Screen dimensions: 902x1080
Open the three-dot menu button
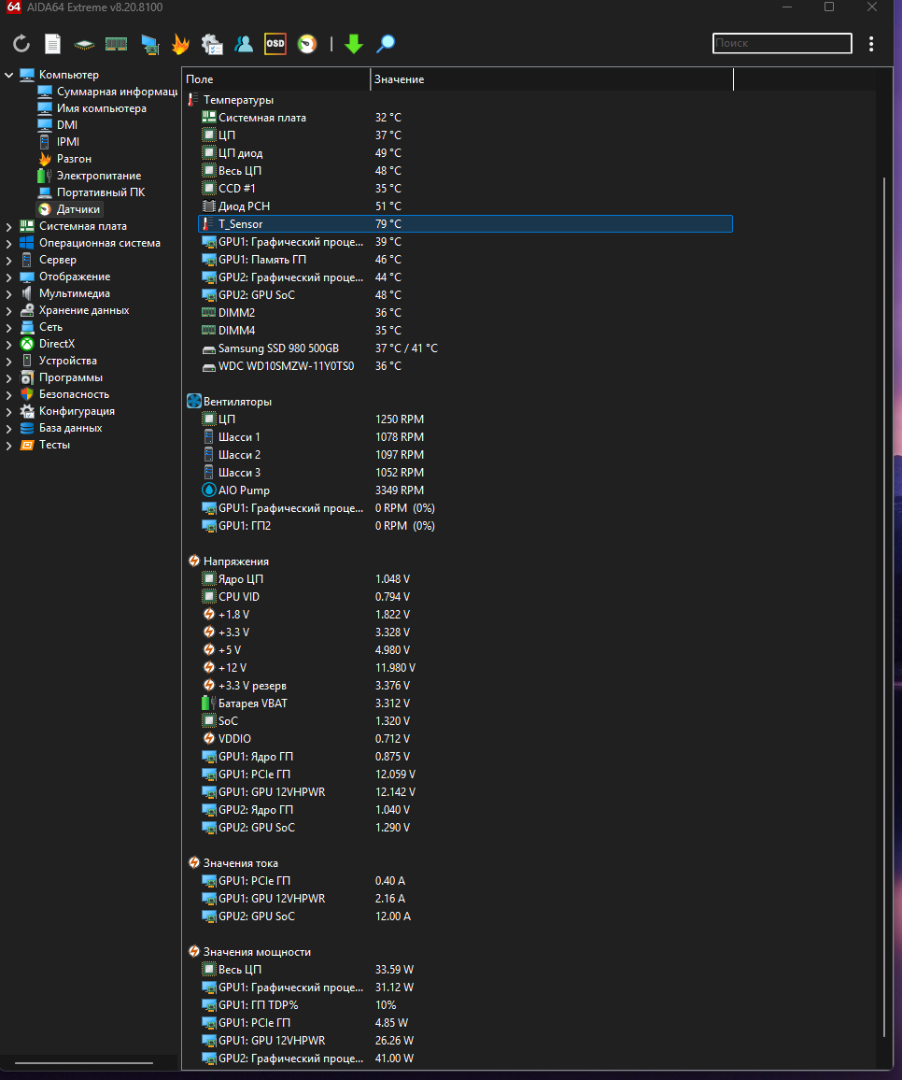point(872,44)
